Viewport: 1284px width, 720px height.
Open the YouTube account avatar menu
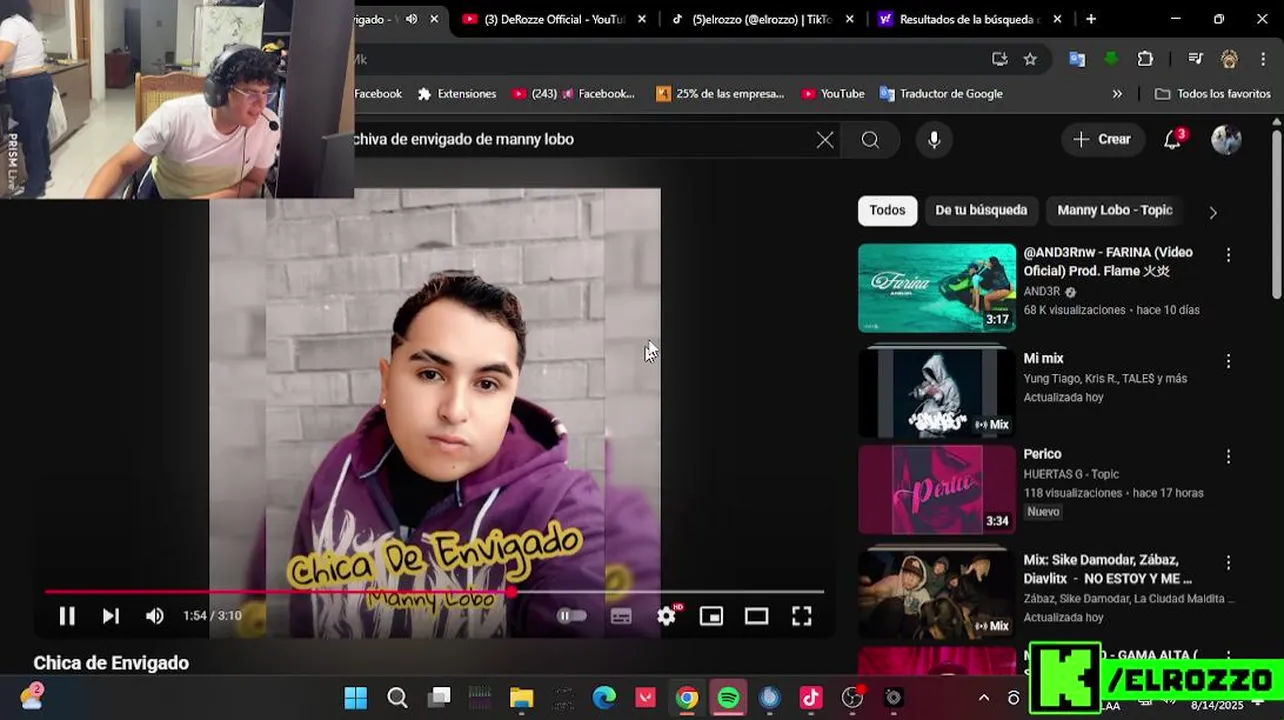tap(1226, 140)
